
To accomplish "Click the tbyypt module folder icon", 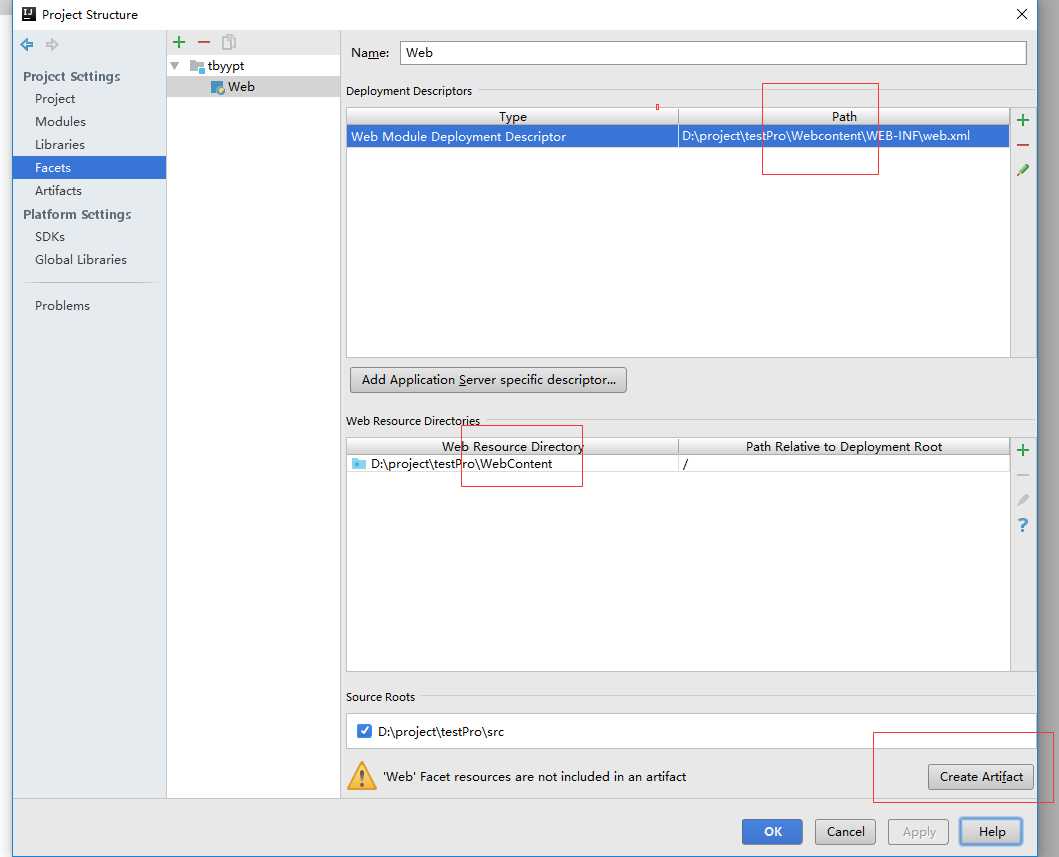I will click(x=197, y=66).
